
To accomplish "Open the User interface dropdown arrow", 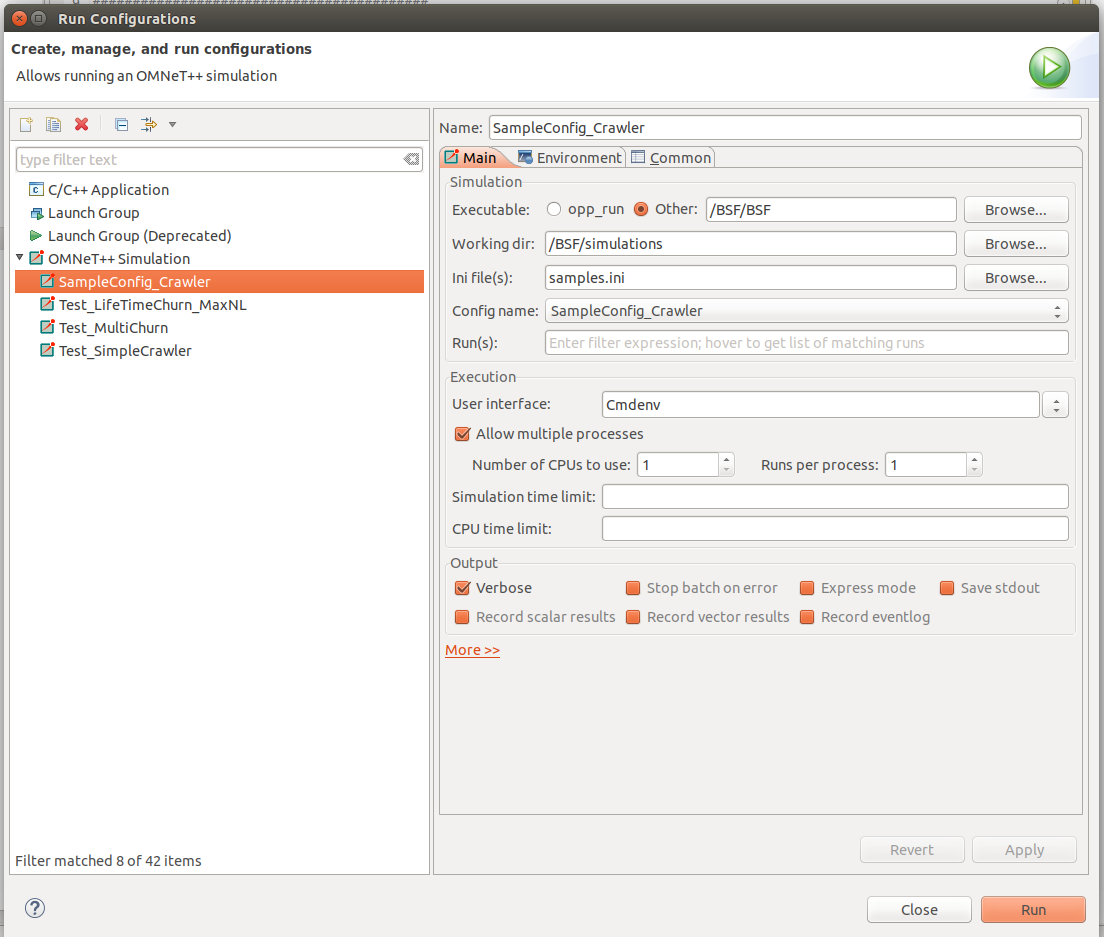I will point(1055,405).
